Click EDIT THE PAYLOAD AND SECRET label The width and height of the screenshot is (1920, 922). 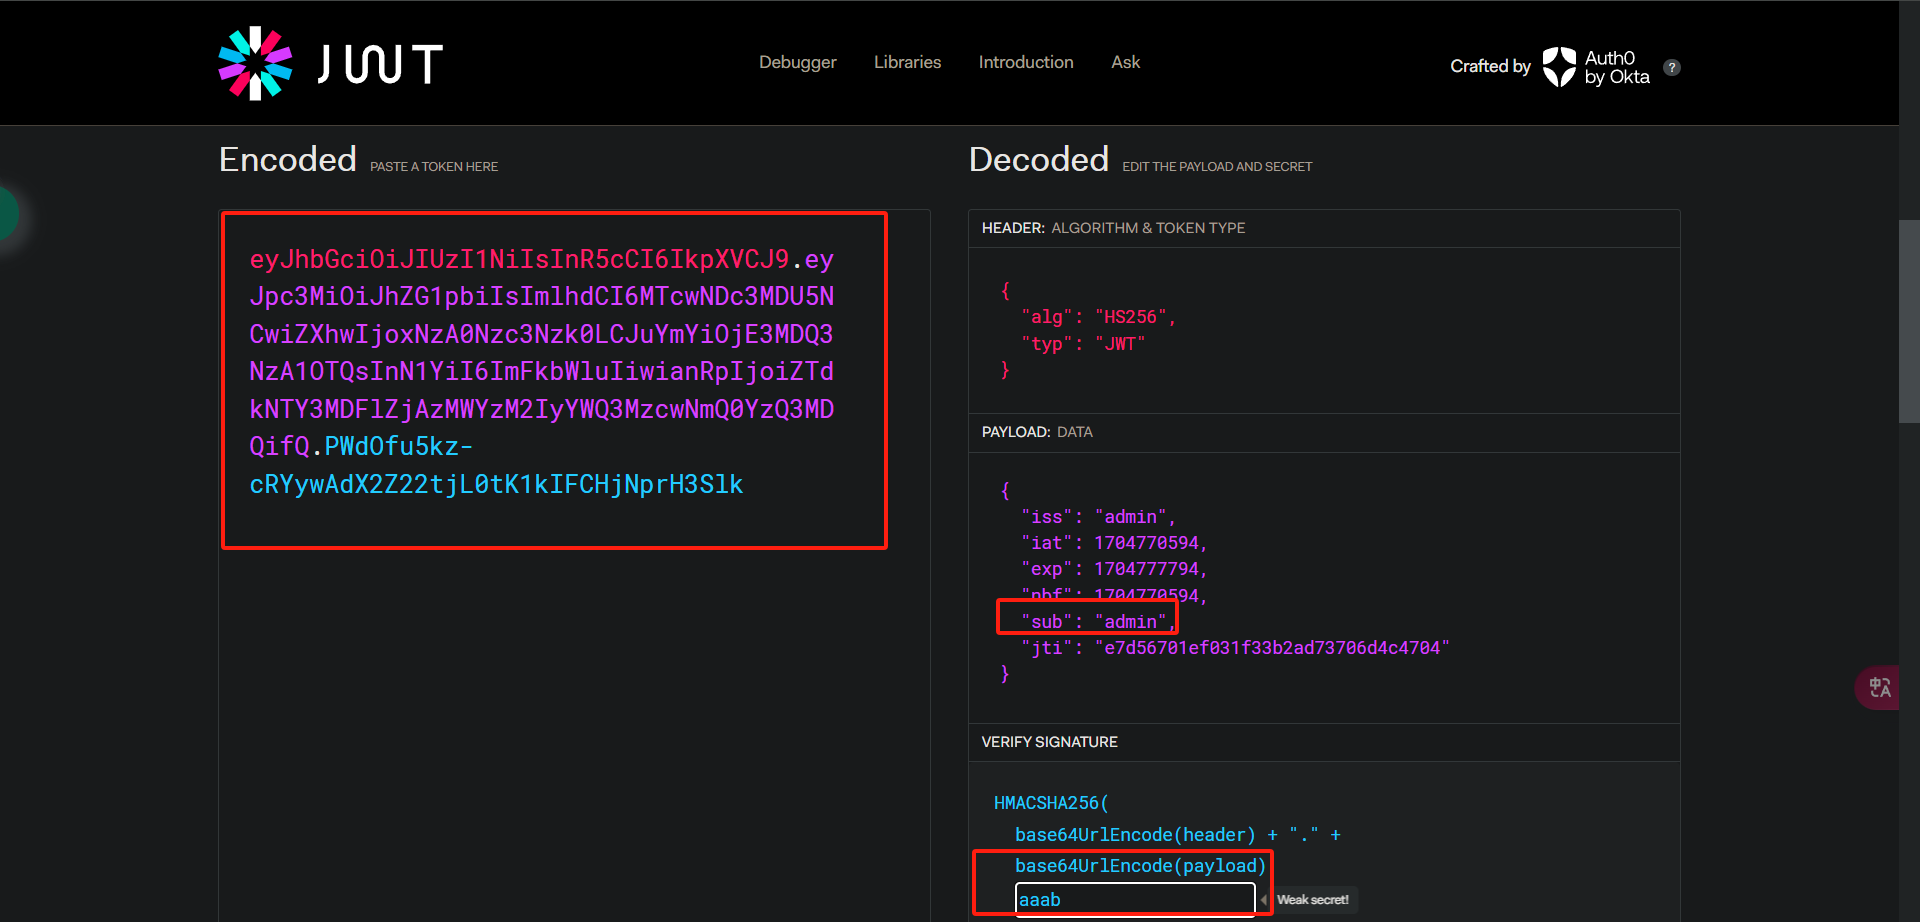(1217, 167)
